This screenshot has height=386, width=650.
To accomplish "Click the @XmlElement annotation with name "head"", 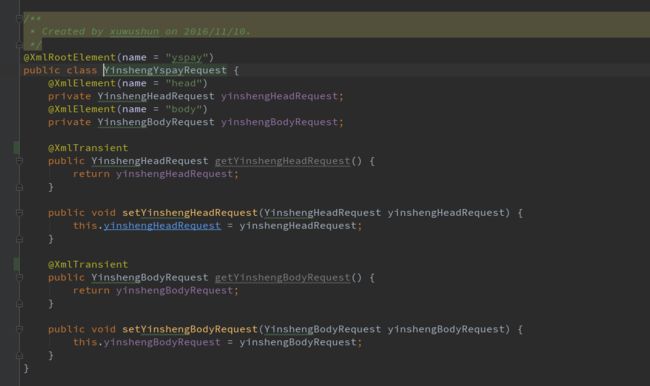I will tap(82, 83).
